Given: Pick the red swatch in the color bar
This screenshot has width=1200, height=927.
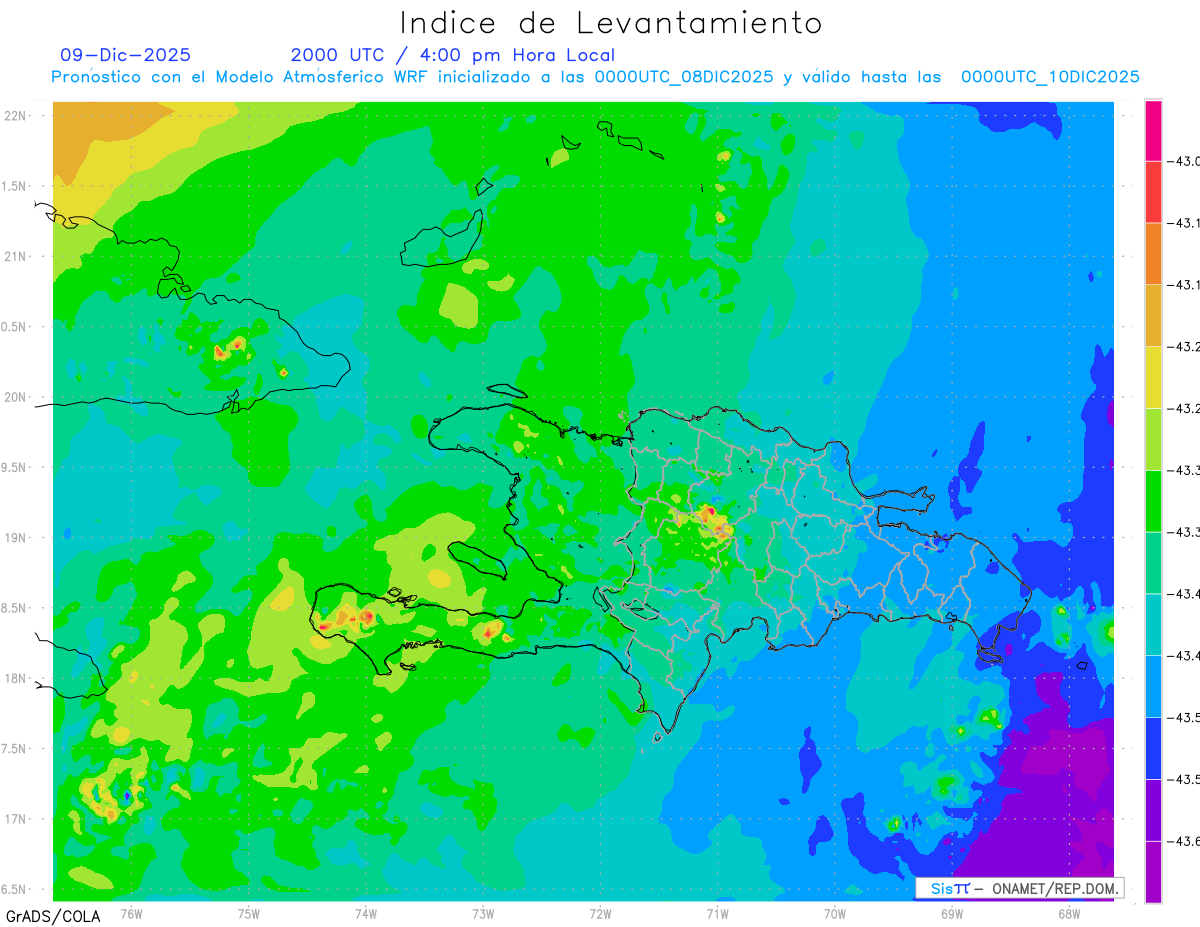Looking at the screenshot, I should [1153, 192].
